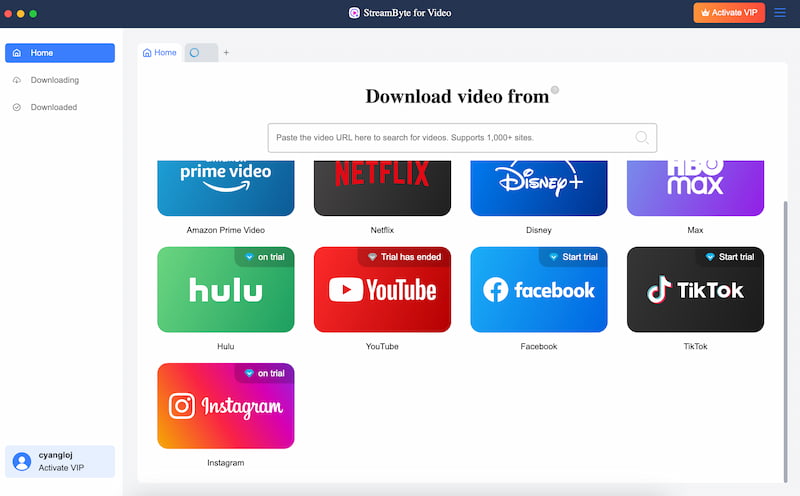The width and height of the screenshot is (800, 496).
Task: Click the Disney label text
Action: pyautogui.click(x=539, y=230)
